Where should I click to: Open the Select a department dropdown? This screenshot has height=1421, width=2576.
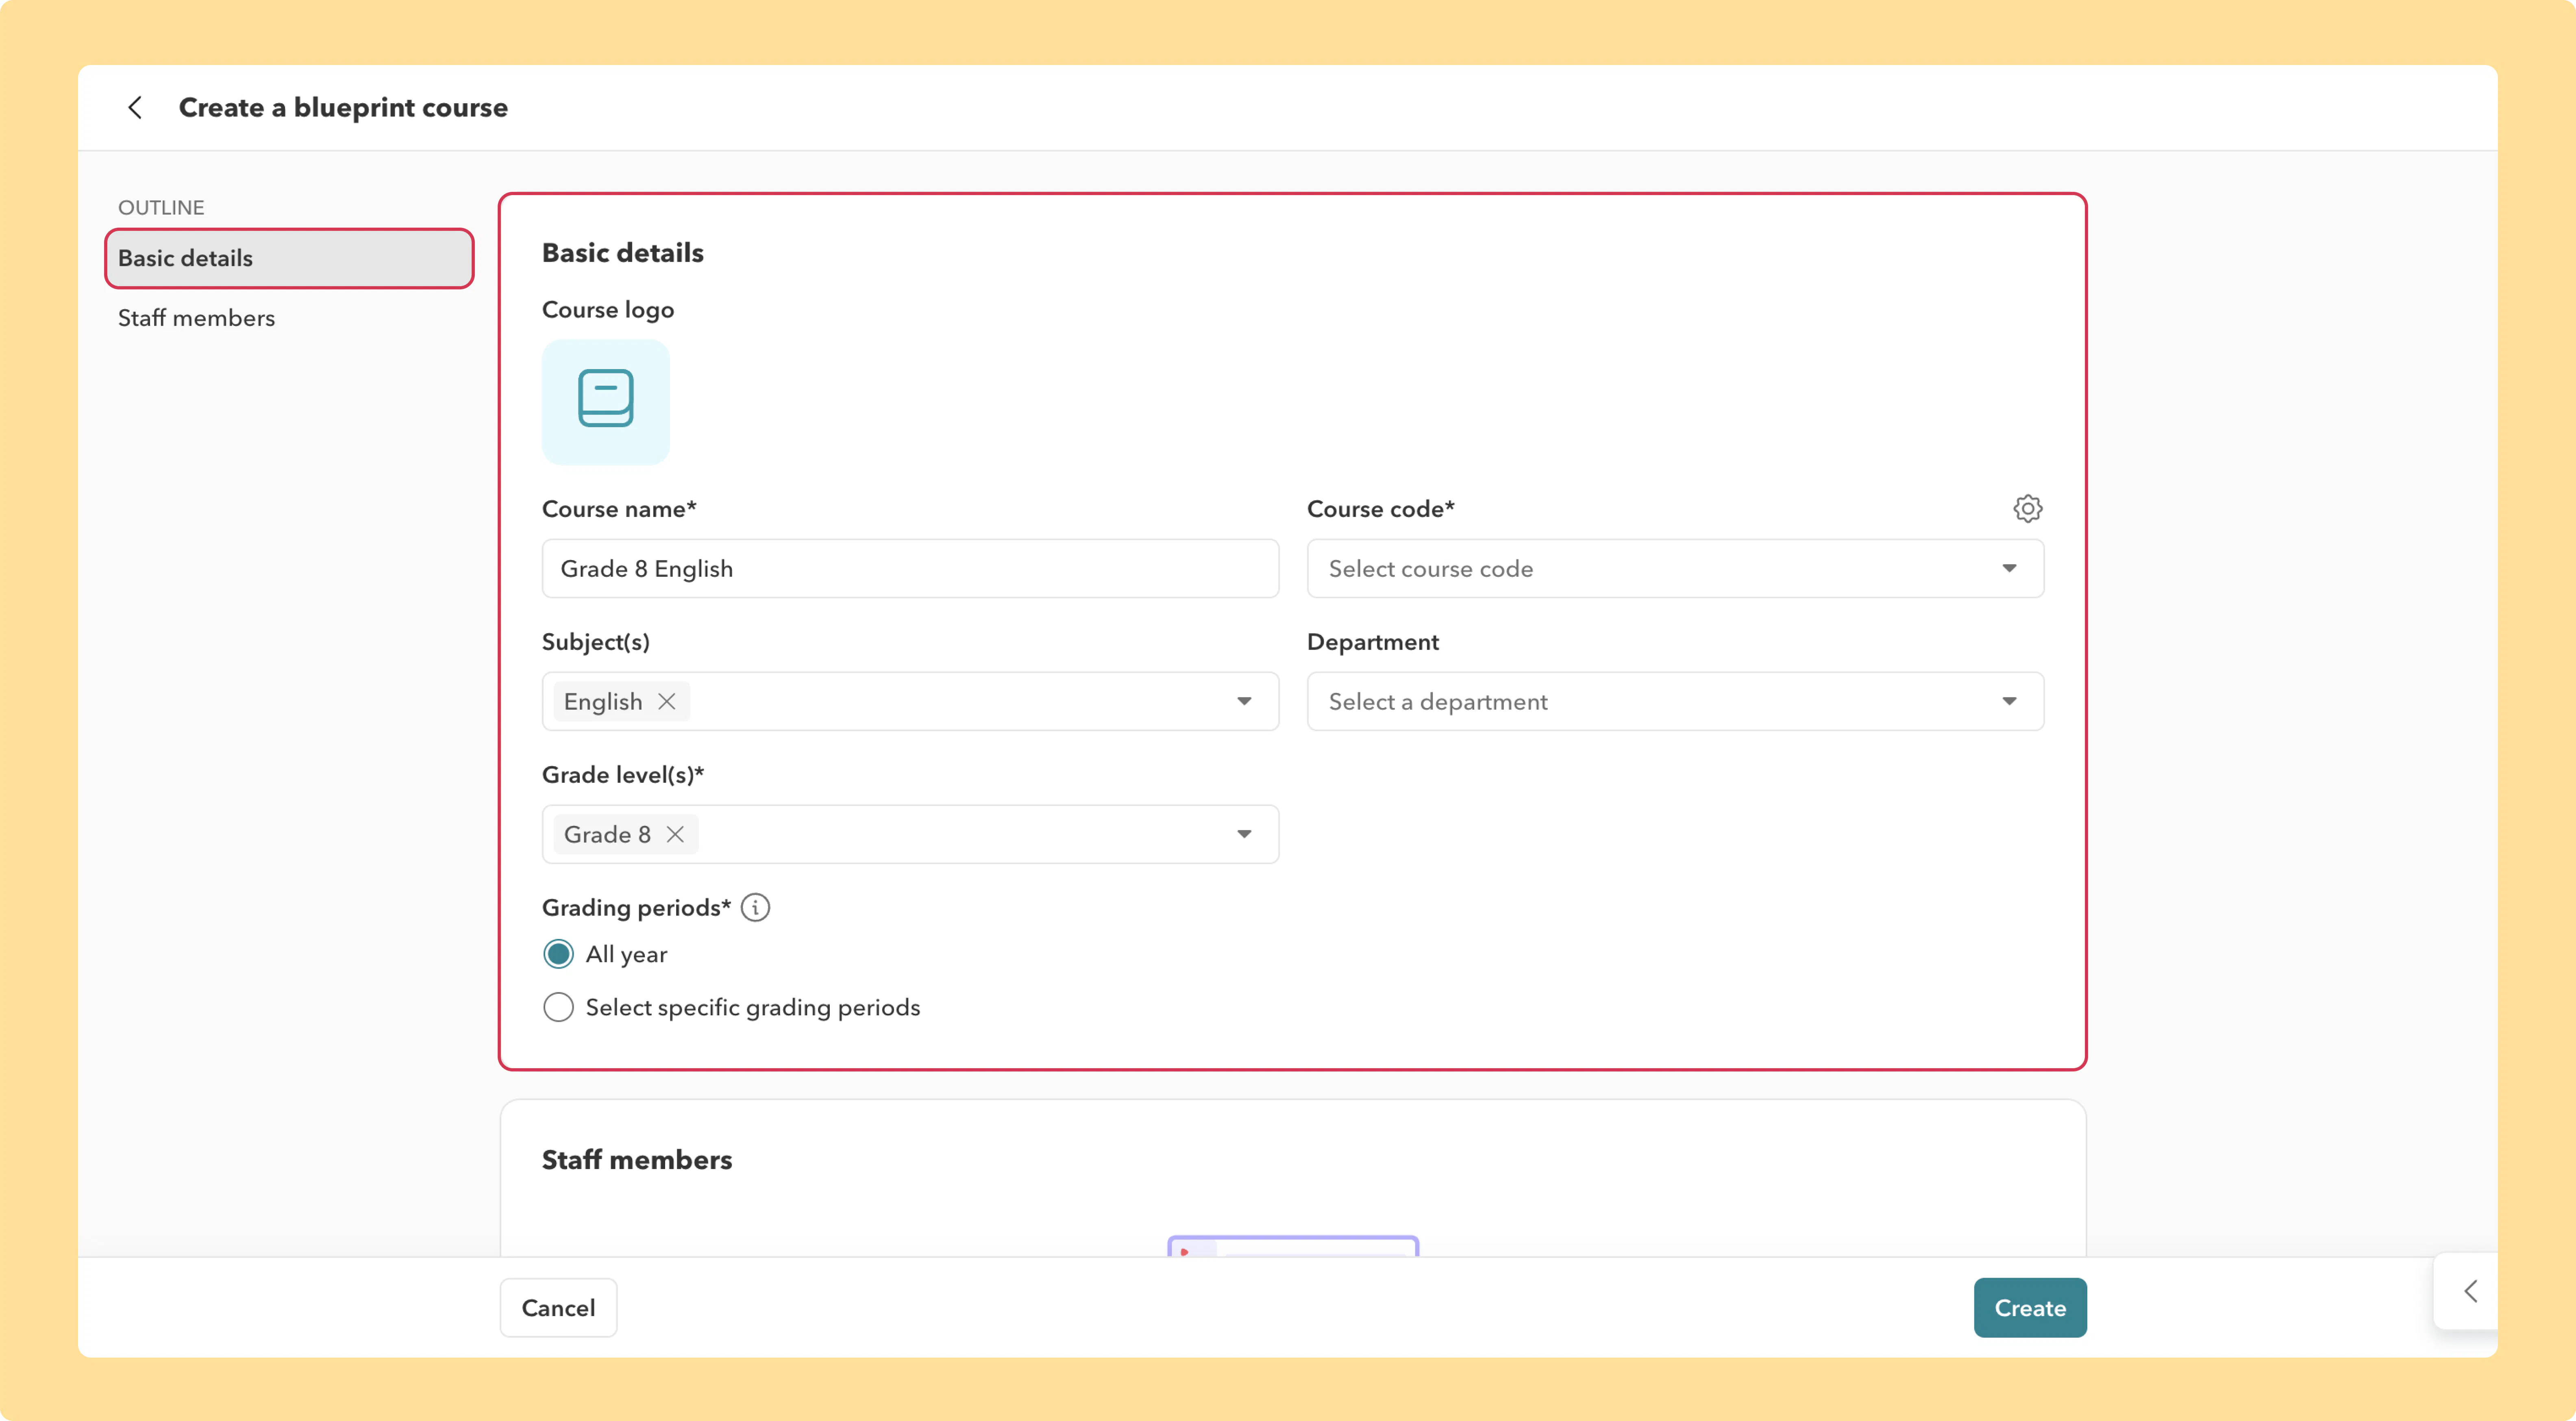(x=1675, y=701)
